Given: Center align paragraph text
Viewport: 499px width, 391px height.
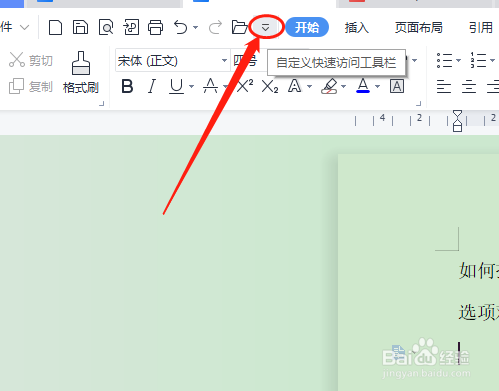Looking at the screenshot, I should coord(469,87).
